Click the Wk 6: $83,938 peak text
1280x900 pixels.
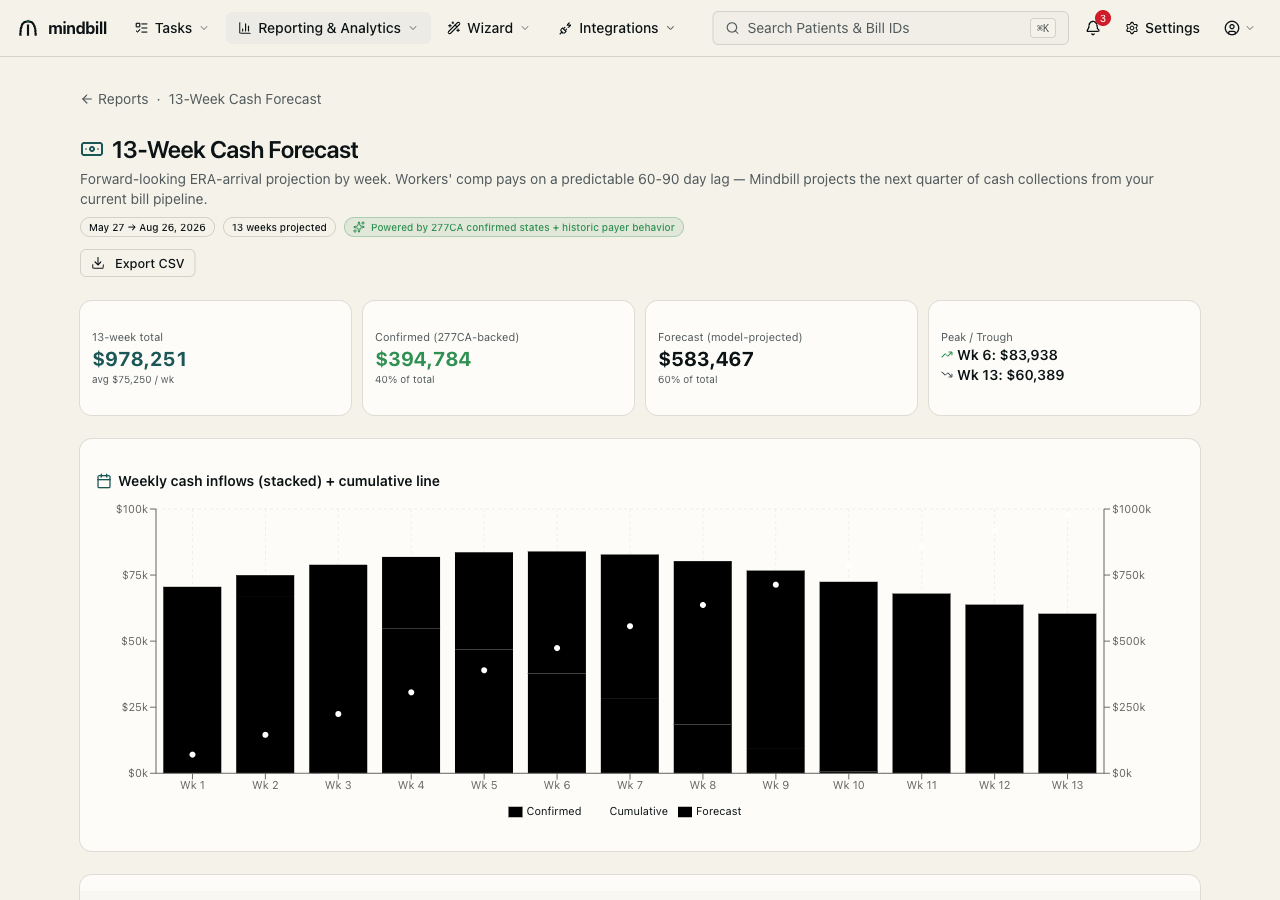pos(1007,355)
